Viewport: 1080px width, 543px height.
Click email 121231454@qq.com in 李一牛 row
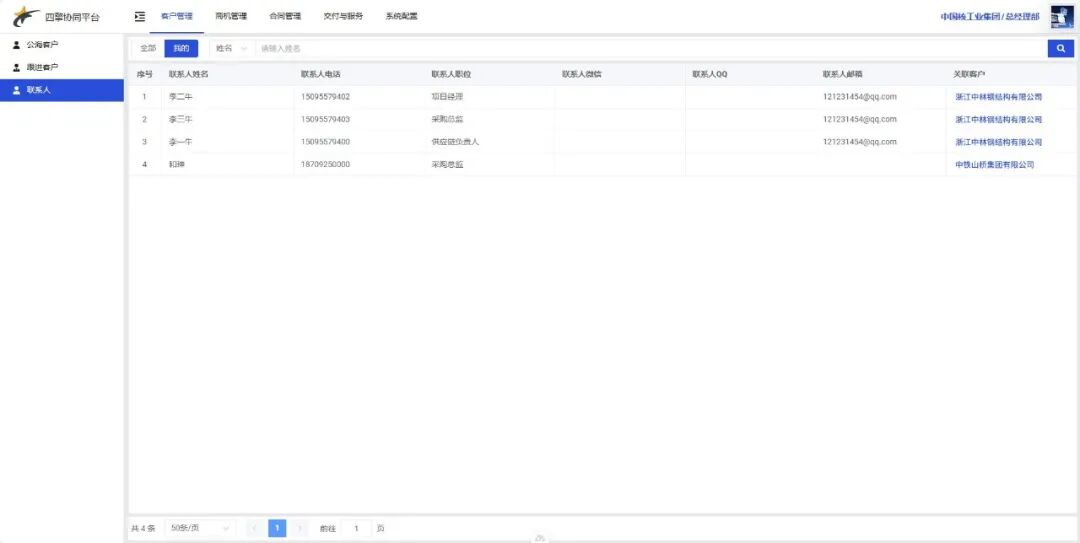860,143
